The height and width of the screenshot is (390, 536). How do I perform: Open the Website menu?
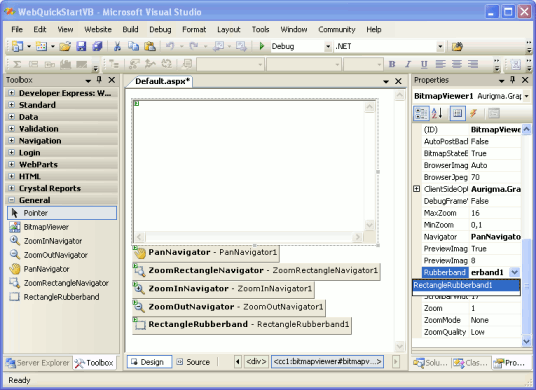(x=98, y=29)
